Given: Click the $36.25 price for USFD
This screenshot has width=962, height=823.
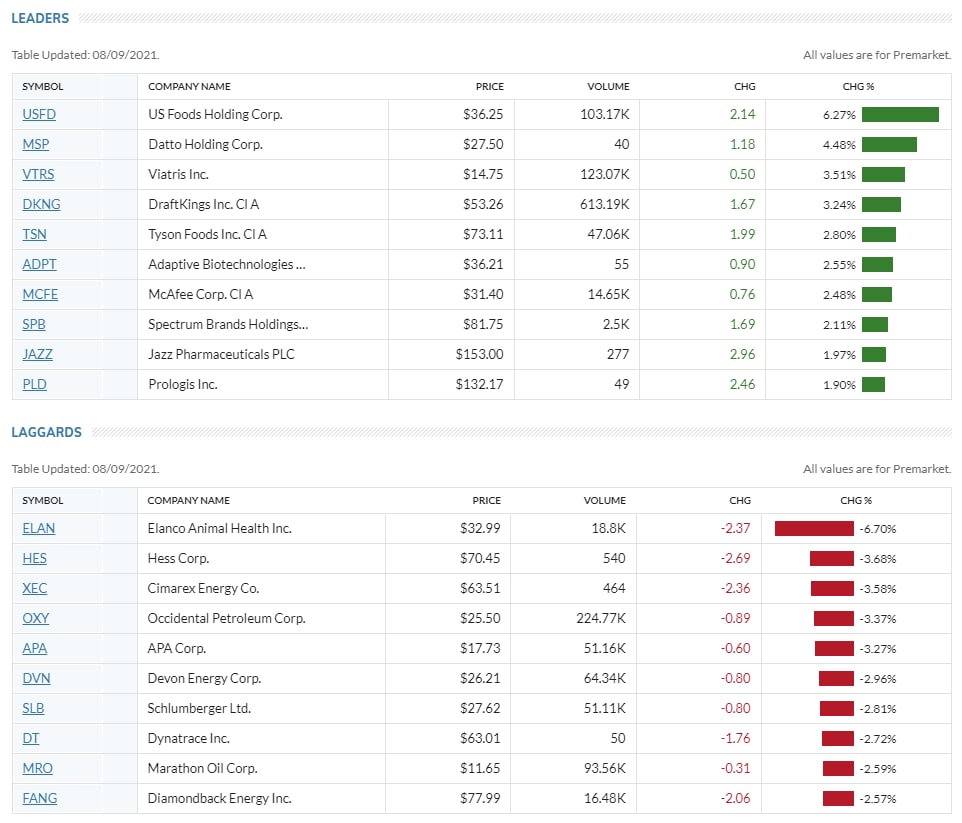Looking at the screenshot, I should (x=483, y=114).
